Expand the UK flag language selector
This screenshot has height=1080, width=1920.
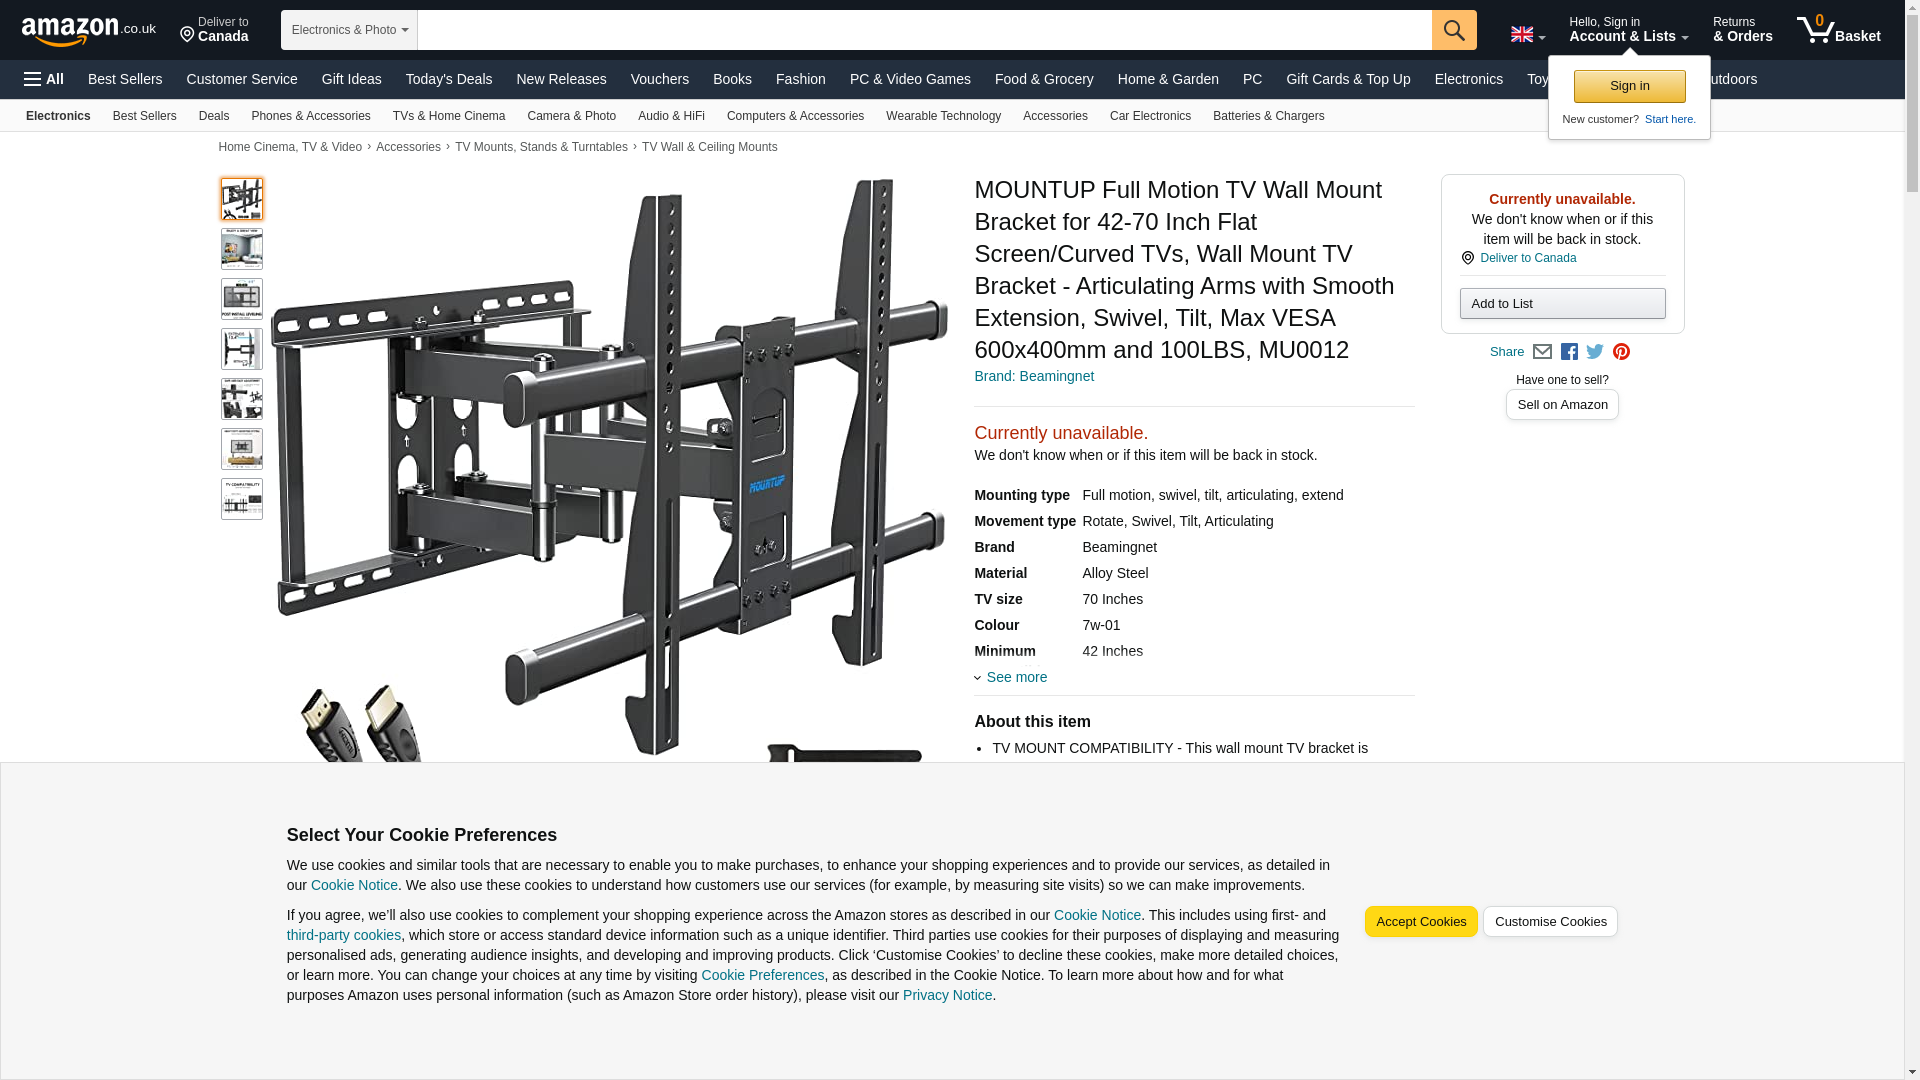click(1527, 34)
